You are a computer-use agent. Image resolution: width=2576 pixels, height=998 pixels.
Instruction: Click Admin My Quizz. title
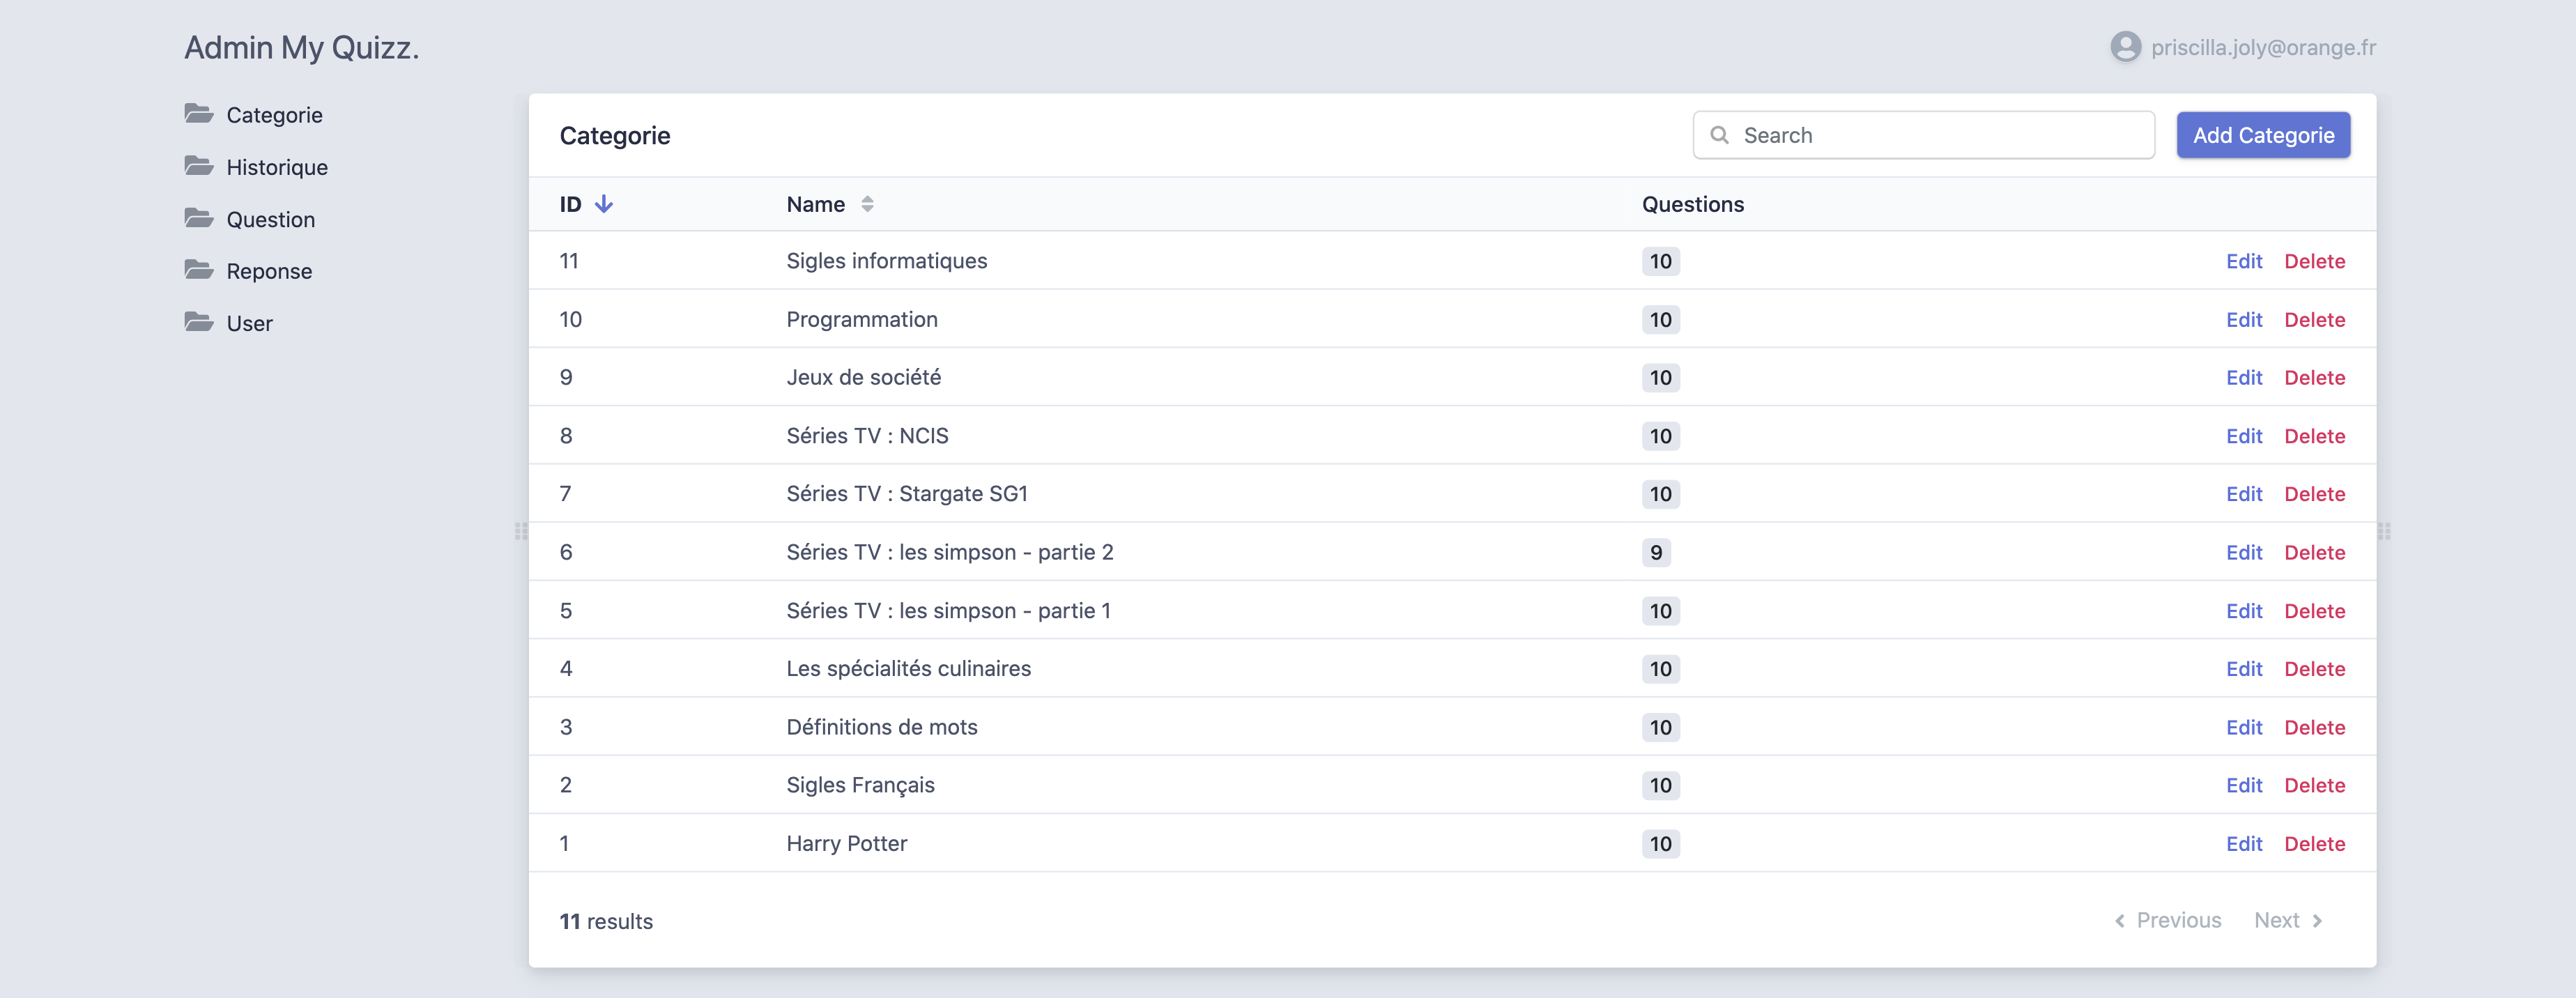(x=301, y=47)
